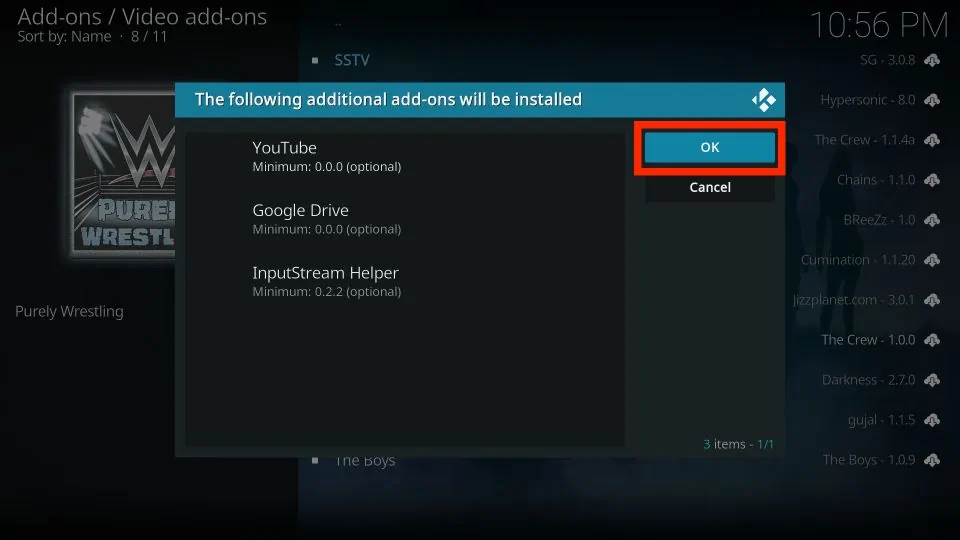Click the cloud icon next to gujal - 1.1.5
Image resolution: width=960 pixels, height=540 pixels.
coord(932,420)
